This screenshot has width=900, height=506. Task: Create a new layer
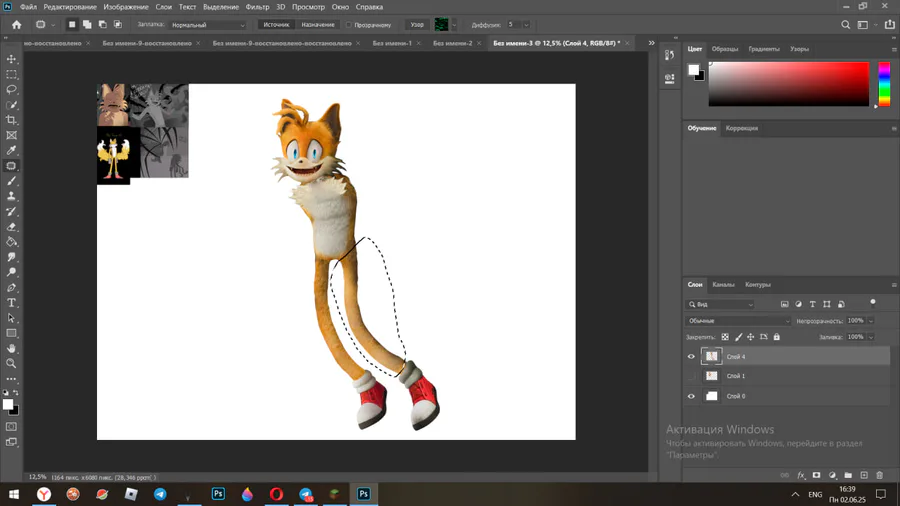pos(864,475)
